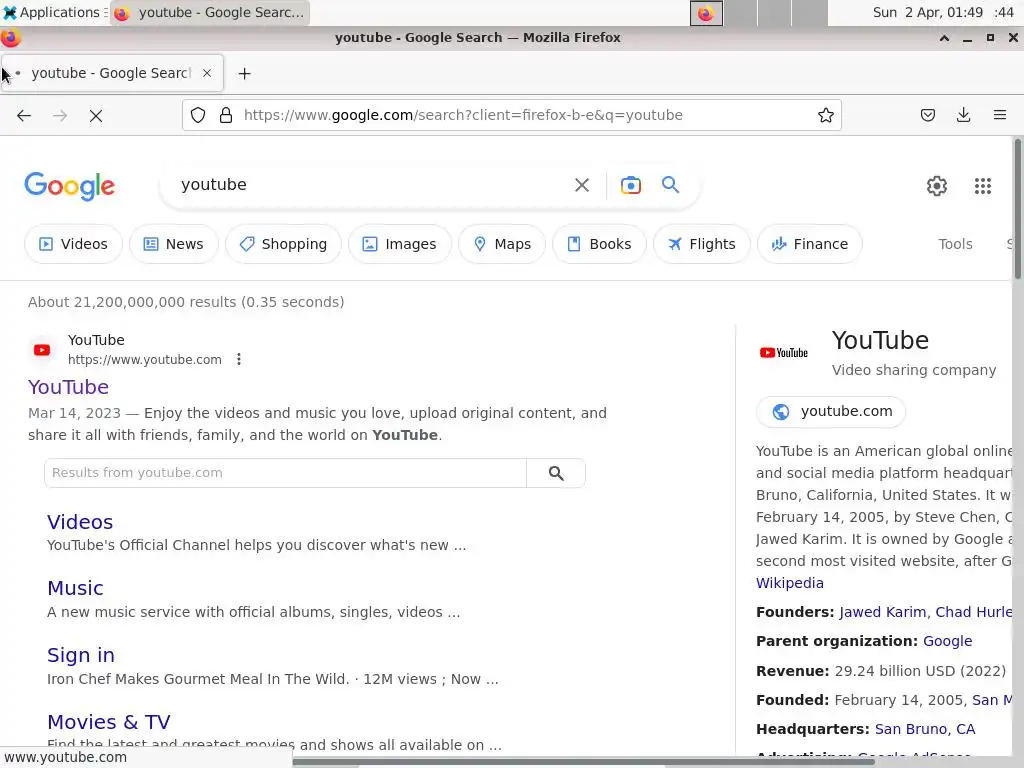Click the horizontal page scrollbar
This screenshot has width=1024, height=768.
pyautogui.click(x=583, y=762)
